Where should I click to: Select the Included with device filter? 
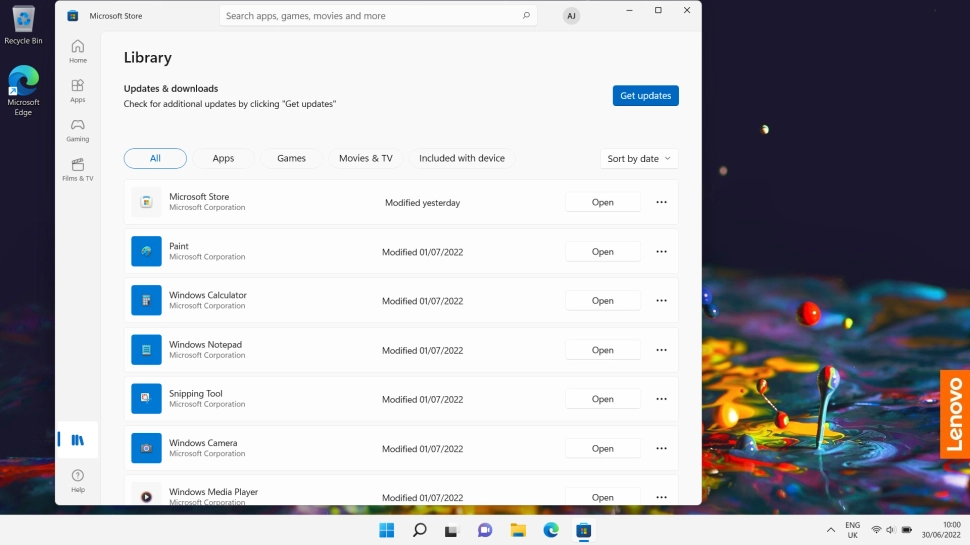[x=462, y=158]
